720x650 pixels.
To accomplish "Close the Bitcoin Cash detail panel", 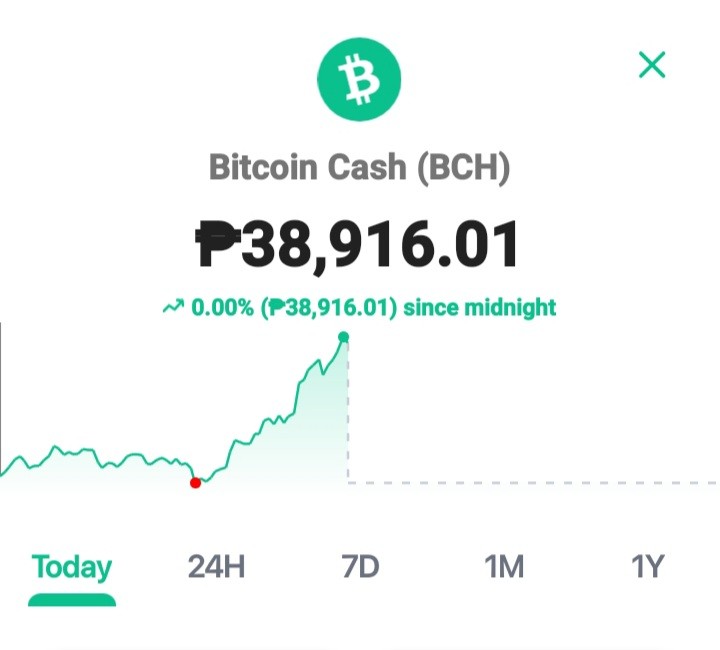I will (x=652, y=65).
